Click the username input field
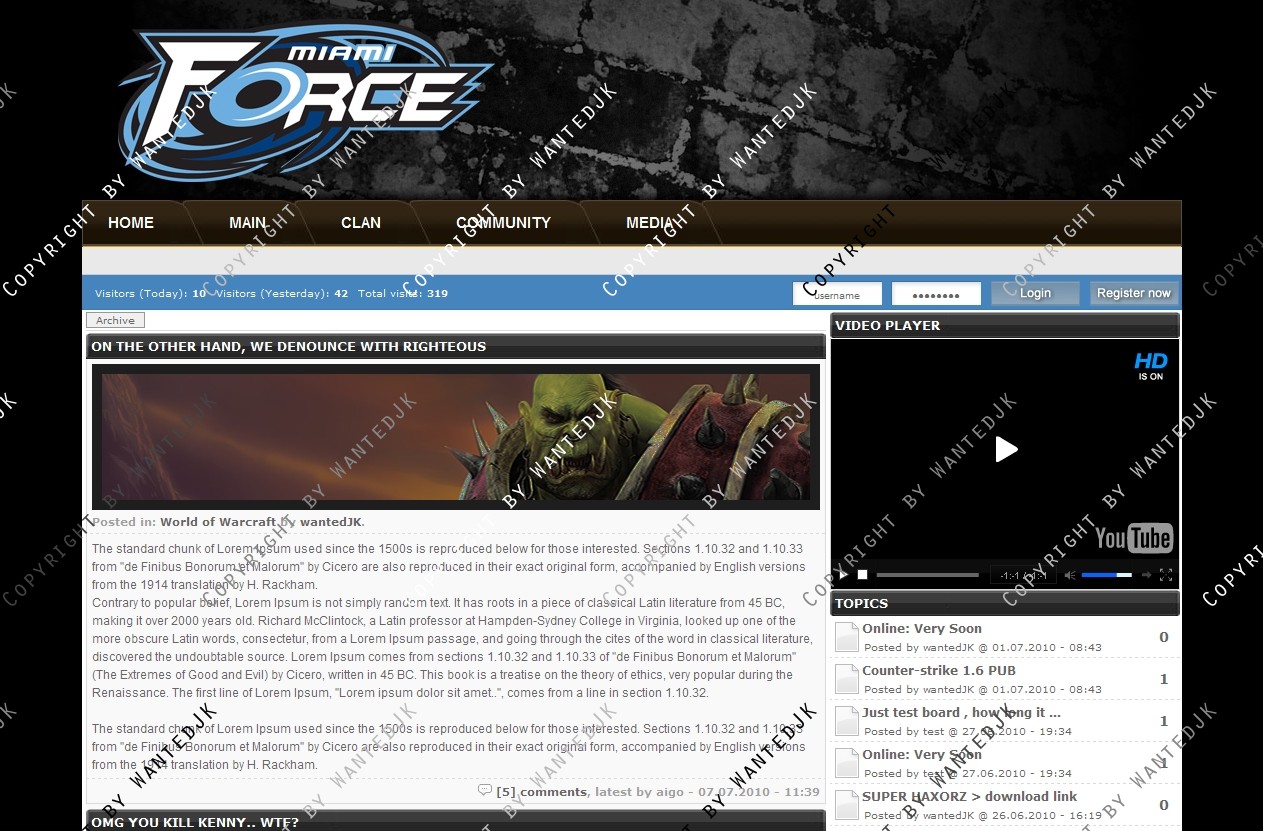 837,294
